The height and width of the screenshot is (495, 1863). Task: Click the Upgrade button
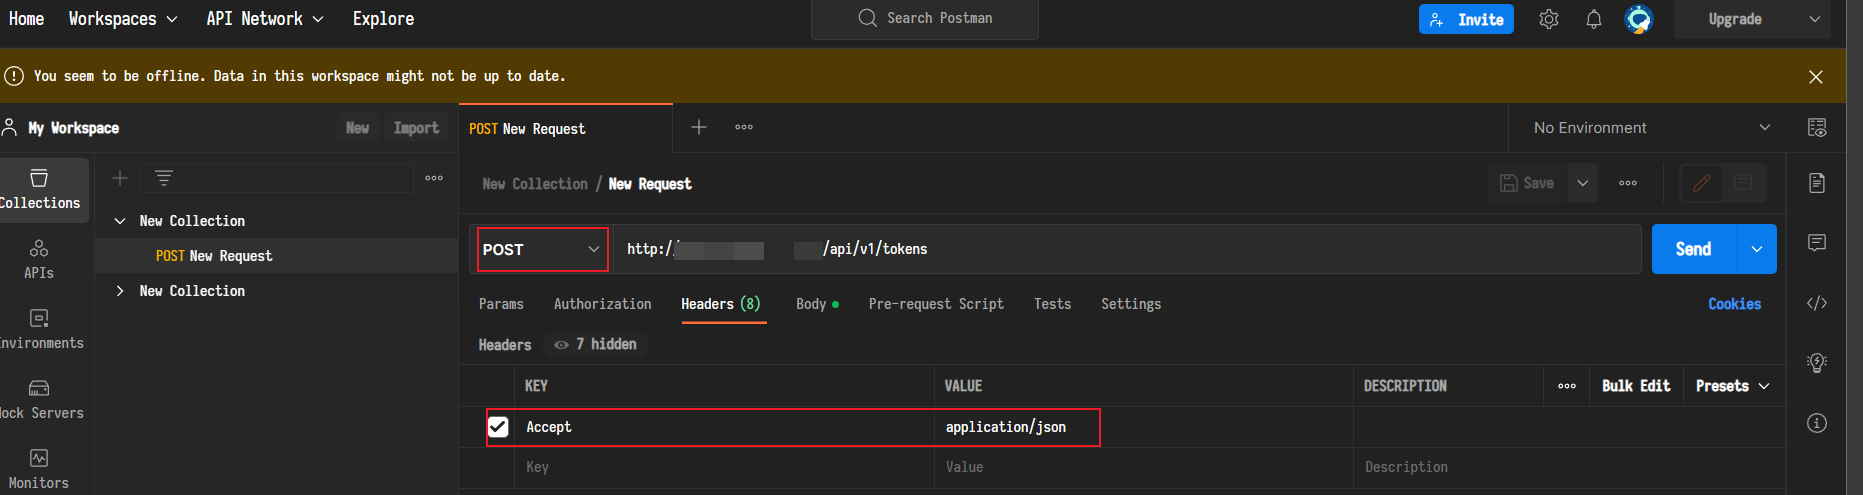pos(1736,19)
